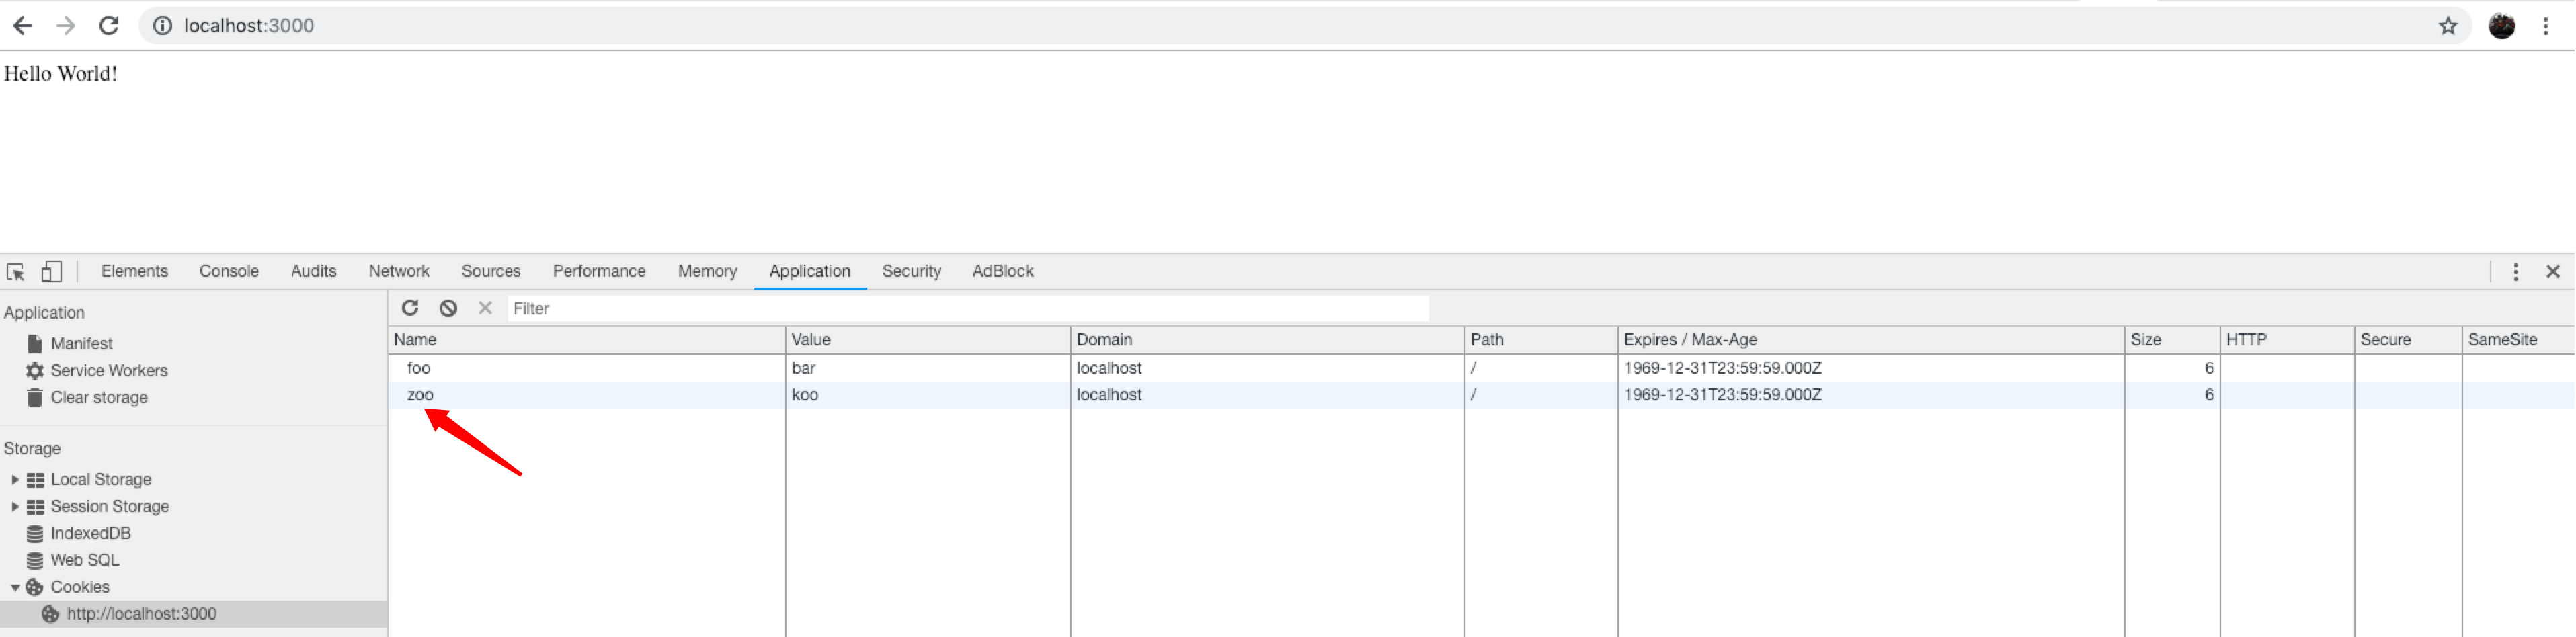Open the Sources tab

(x=491, y=271)
